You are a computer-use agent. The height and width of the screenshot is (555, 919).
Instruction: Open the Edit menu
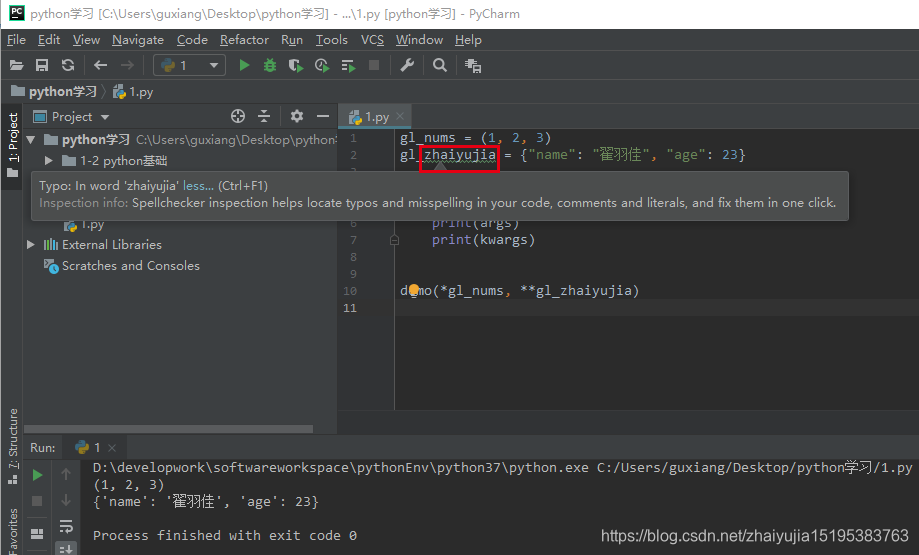click(49, 40)
